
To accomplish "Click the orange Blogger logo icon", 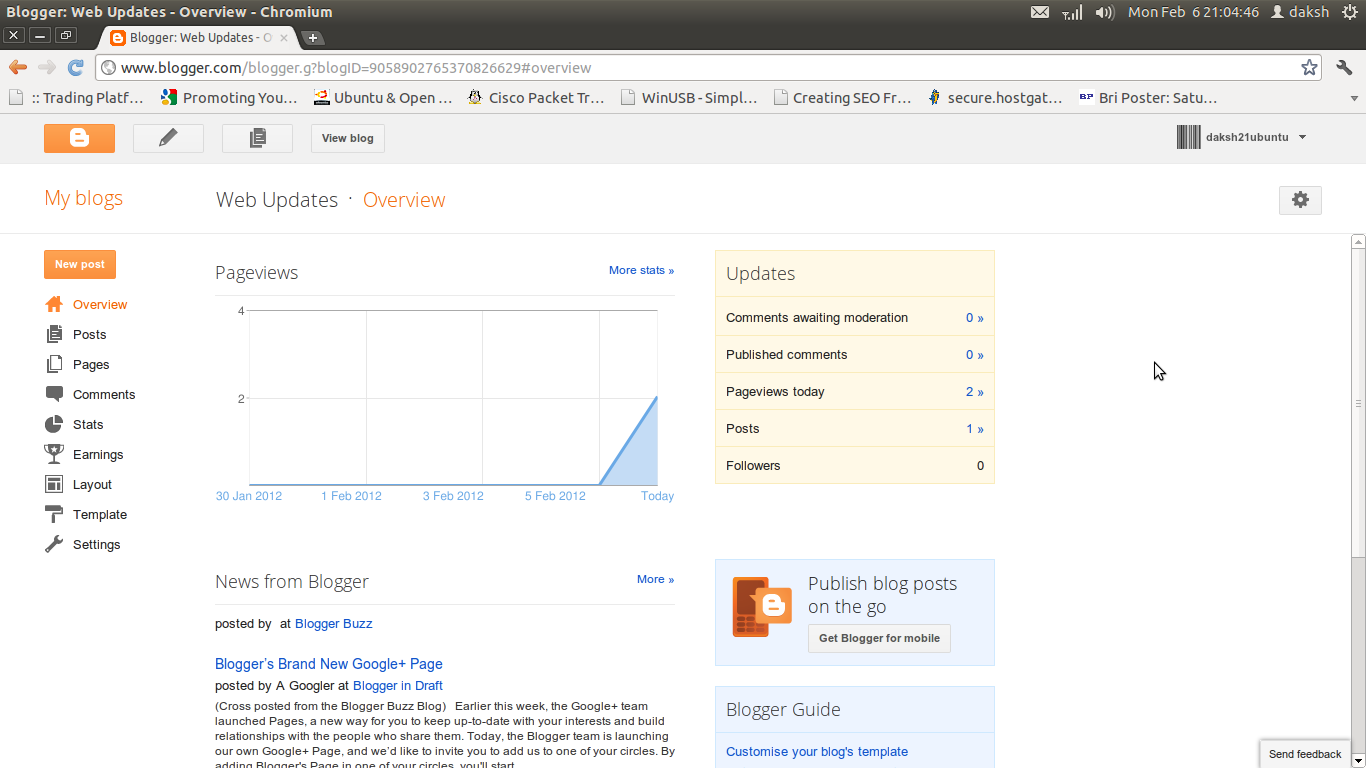I will [79, 138].
